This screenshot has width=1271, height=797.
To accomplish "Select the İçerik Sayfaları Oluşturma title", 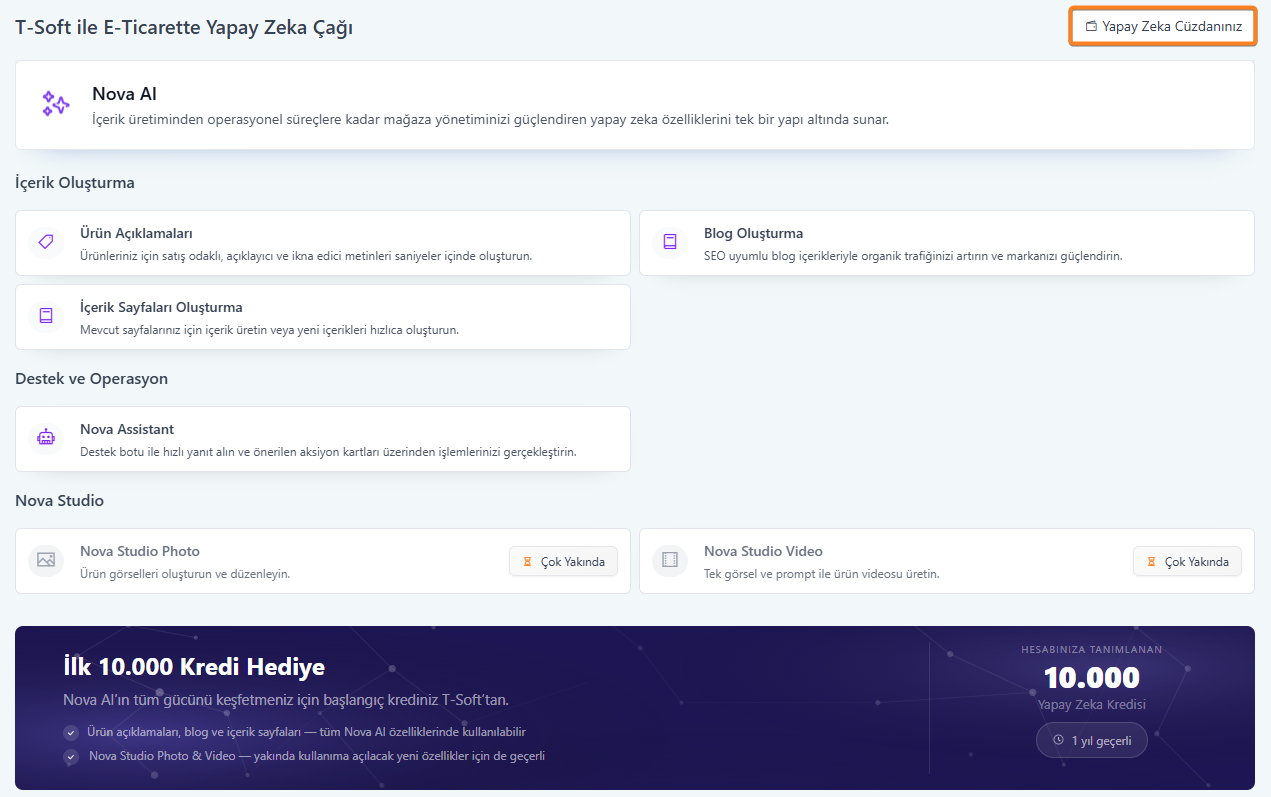I will coord(161,307).
